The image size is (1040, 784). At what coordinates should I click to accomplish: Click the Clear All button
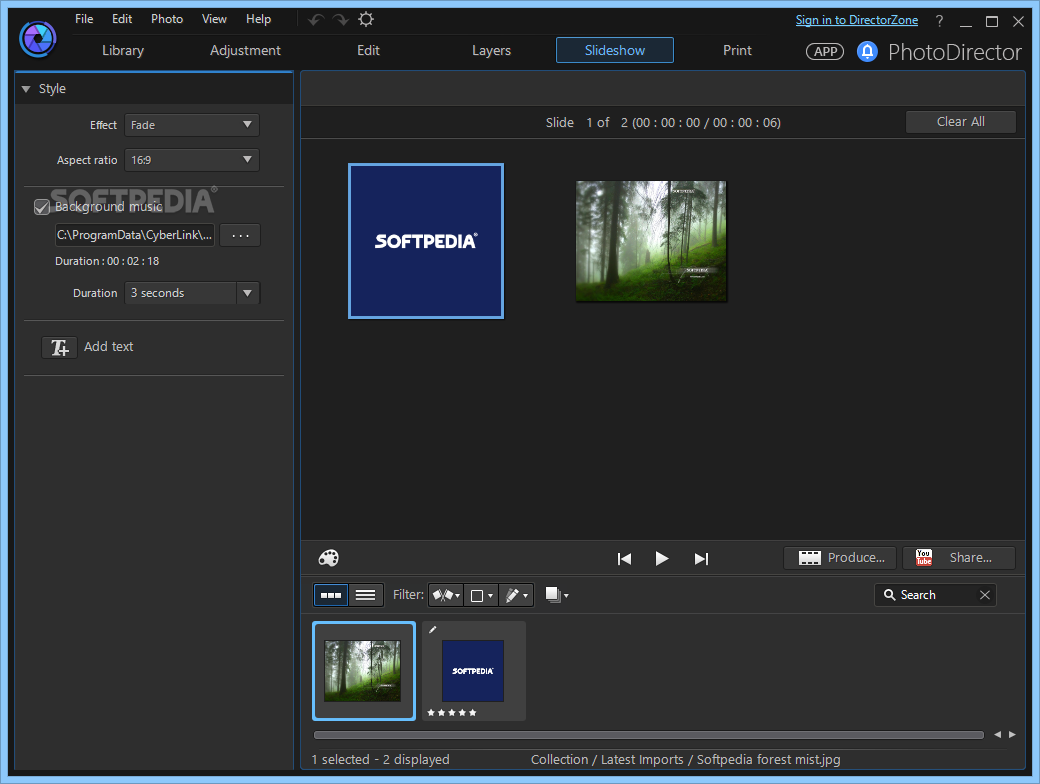click(960, 122)
